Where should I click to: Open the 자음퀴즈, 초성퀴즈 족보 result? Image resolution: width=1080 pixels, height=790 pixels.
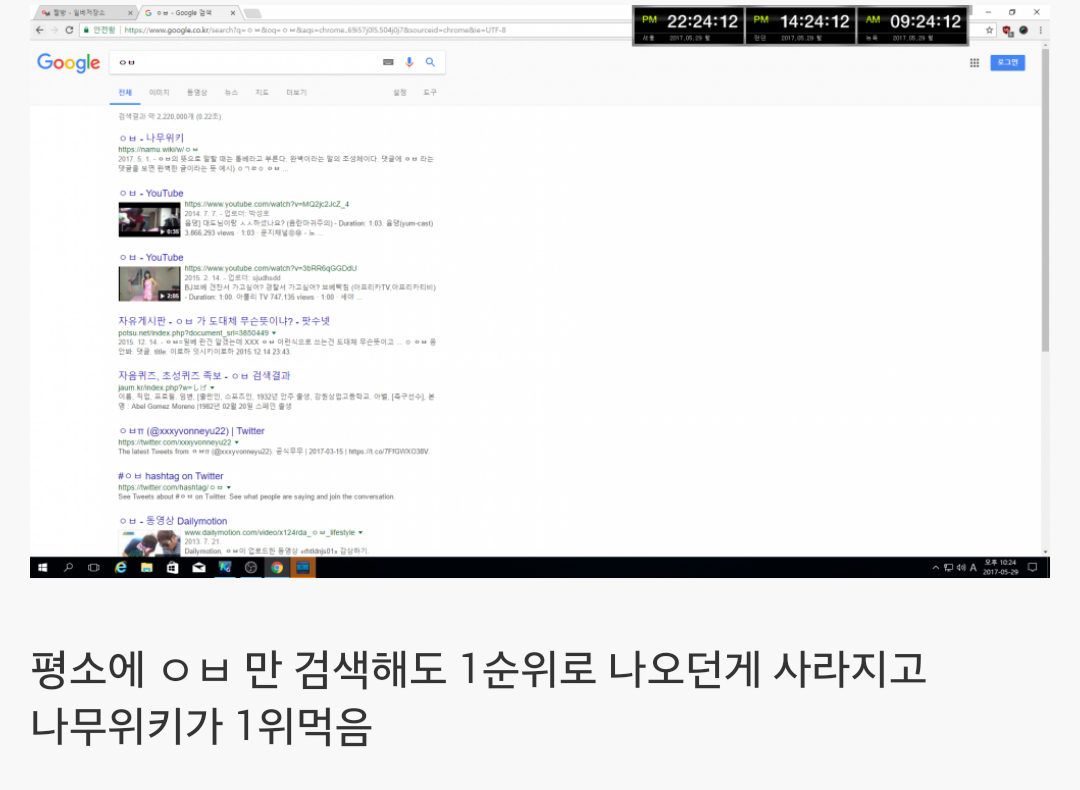204,375
